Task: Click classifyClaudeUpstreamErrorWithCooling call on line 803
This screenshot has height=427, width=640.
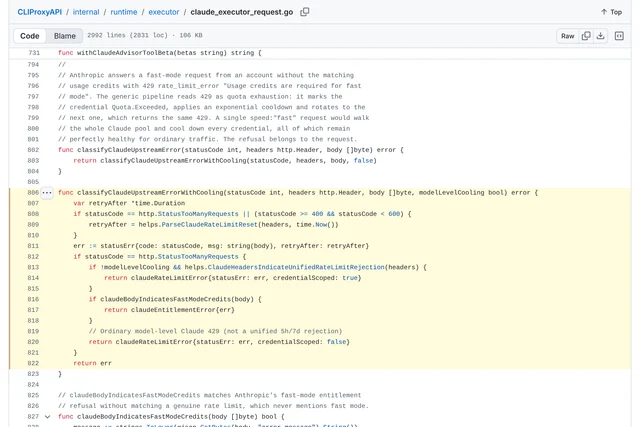Action: point(173,160)
